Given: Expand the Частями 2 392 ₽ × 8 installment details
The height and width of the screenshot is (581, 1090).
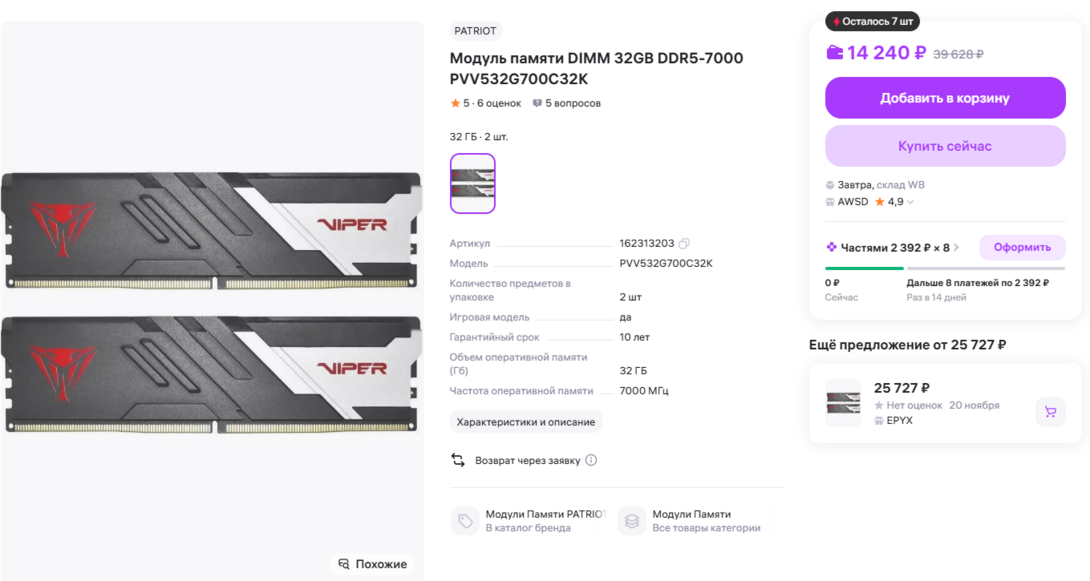Looking at the screenshot, I should tap(956, 247).
